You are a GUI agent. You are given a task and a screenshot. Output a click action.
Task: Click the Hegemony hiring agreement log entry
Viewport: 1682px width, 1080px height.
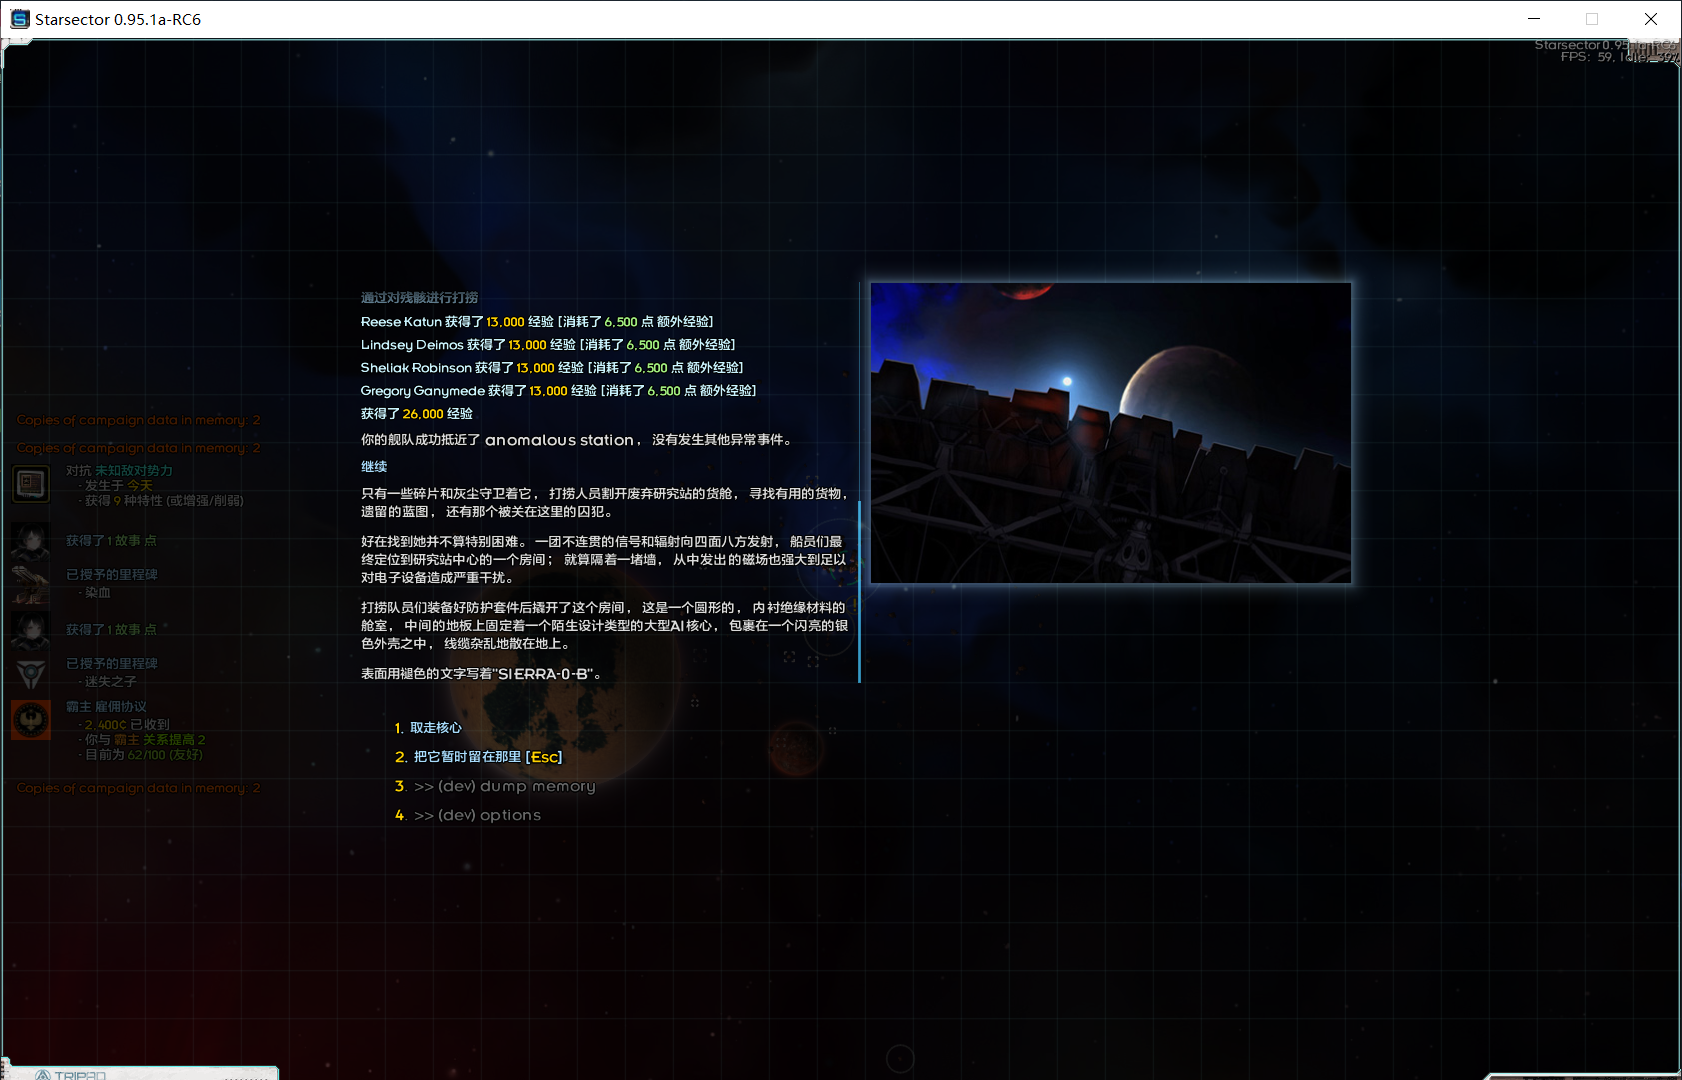point(106,707)
